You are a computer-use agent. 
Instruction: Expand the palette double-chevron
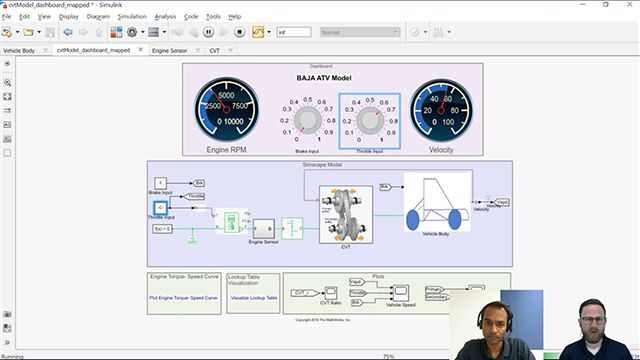7,342
